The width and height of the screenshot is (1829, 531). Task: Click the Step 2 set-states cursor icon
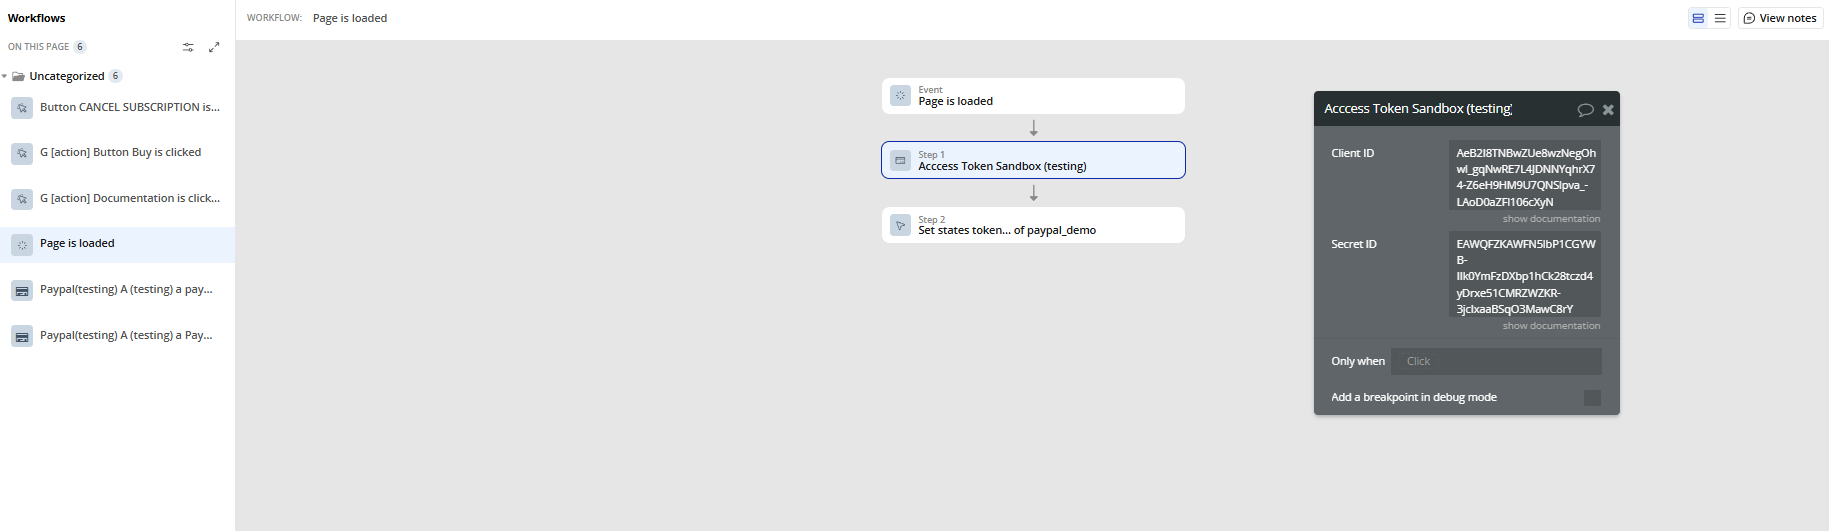tap(900, 225)
